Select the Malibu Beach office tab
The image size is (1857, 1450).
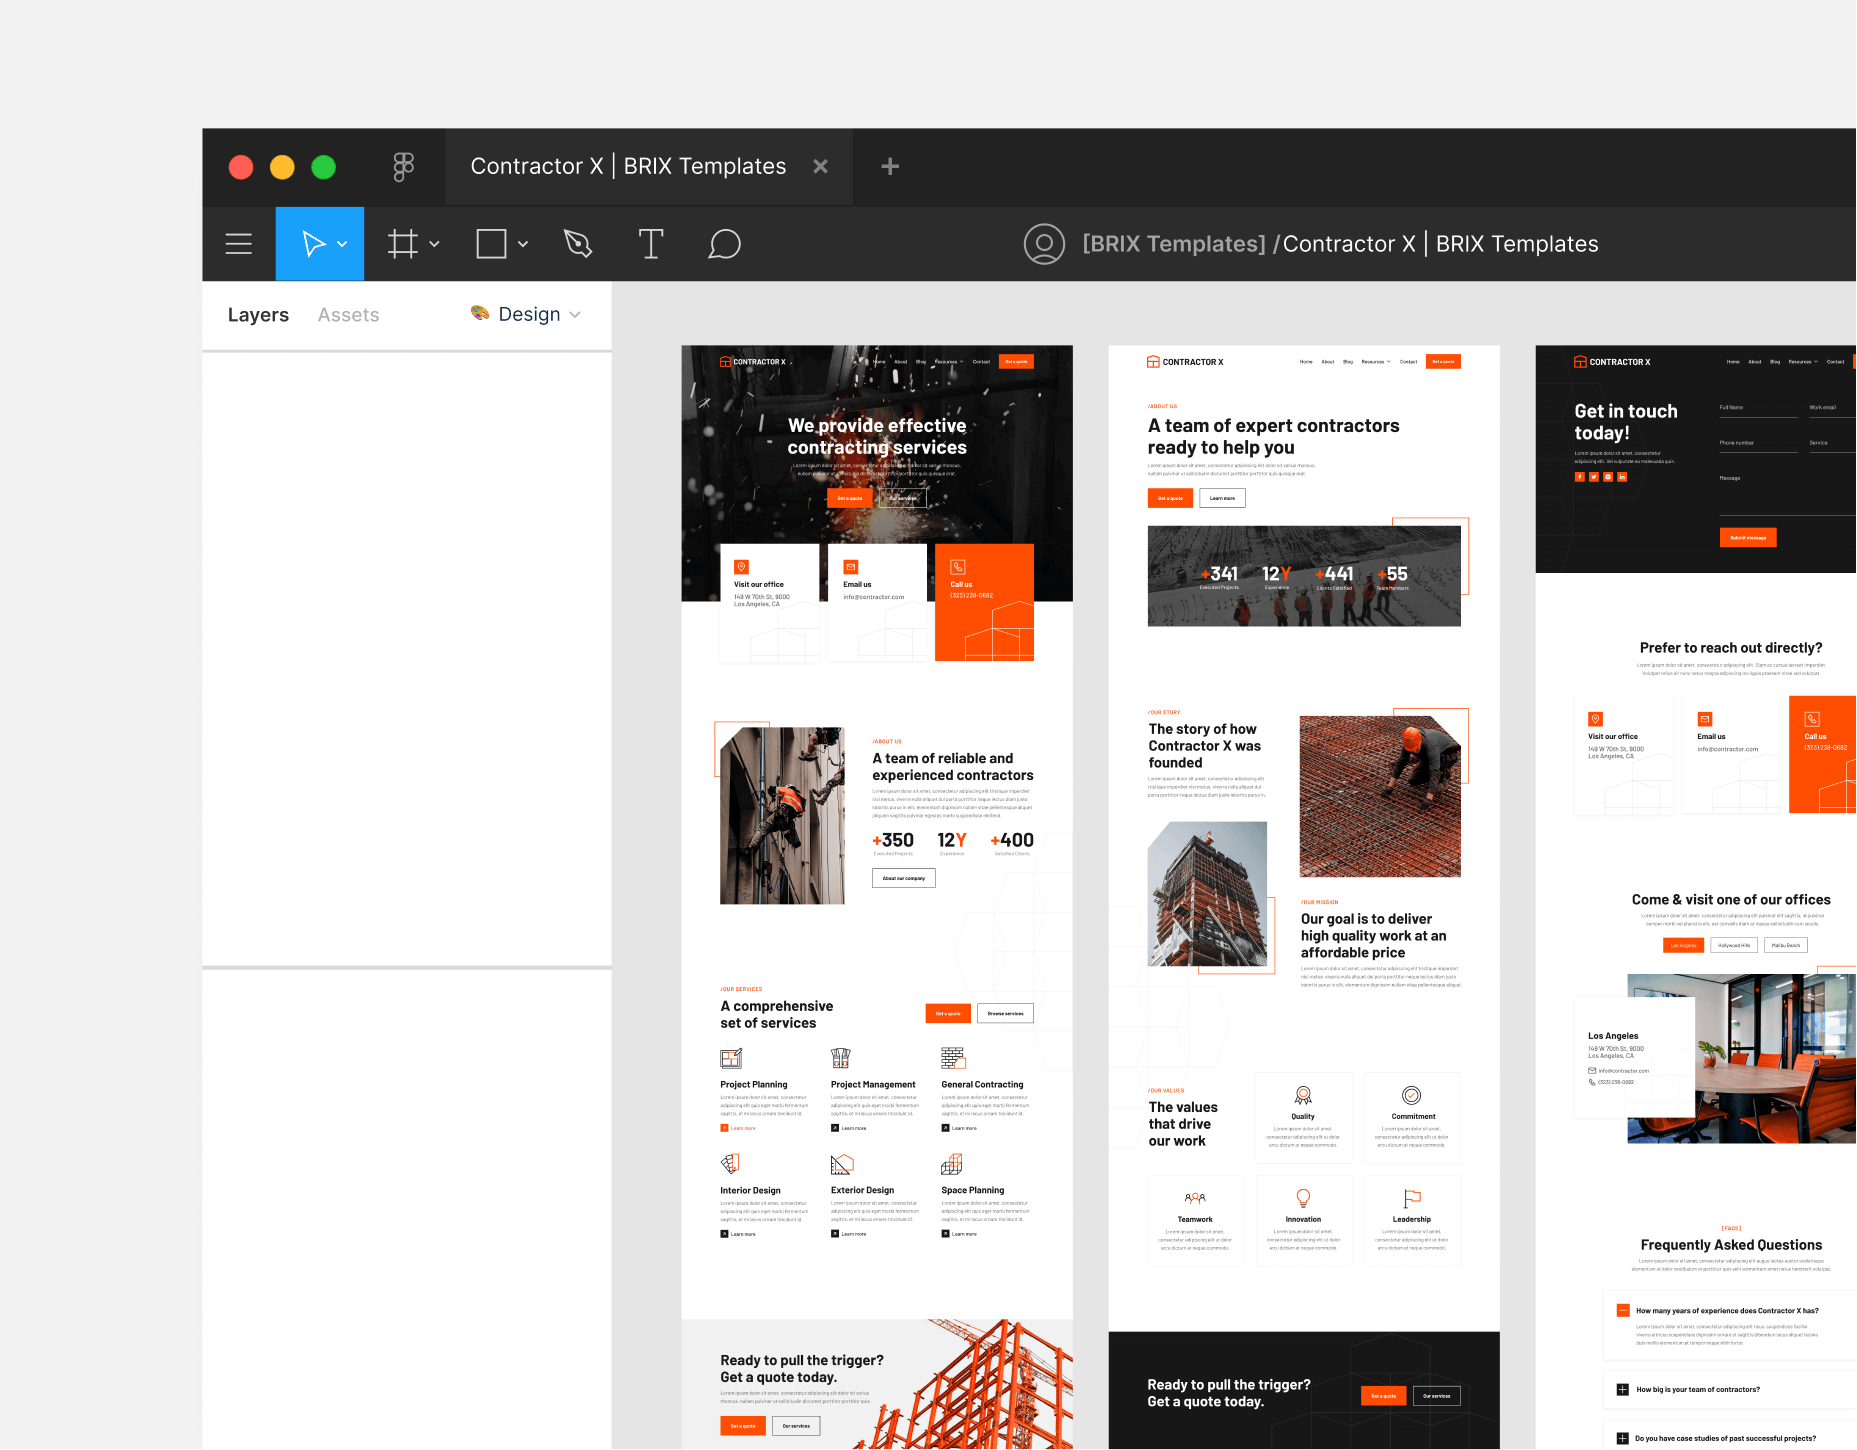pos(1786,945)
